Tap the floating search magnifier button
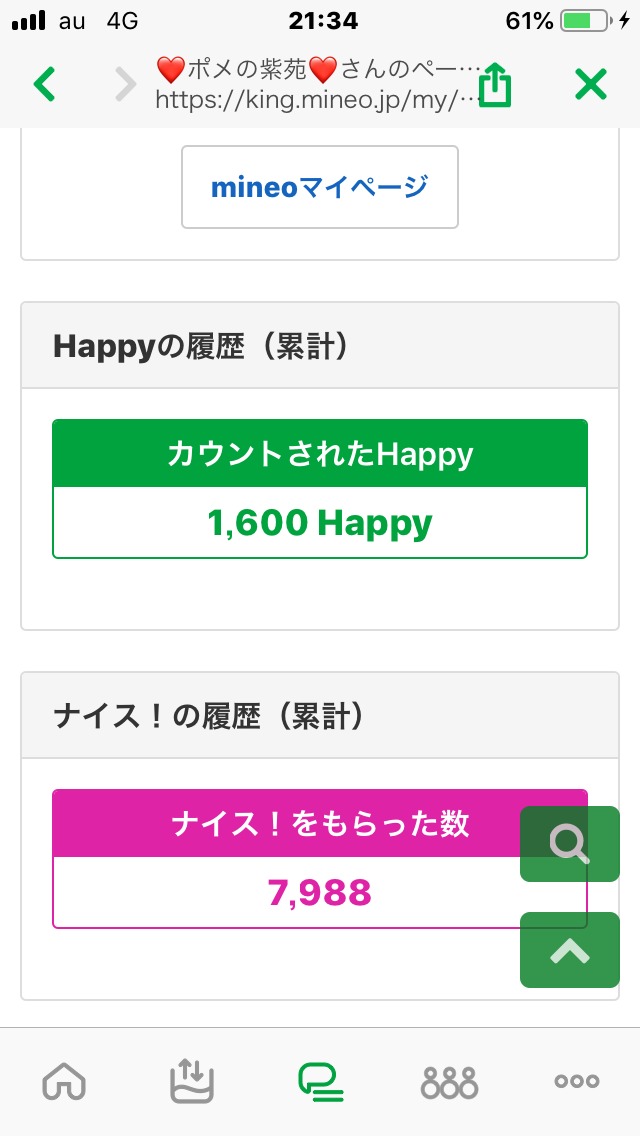640x1136 pixels. 570,845
